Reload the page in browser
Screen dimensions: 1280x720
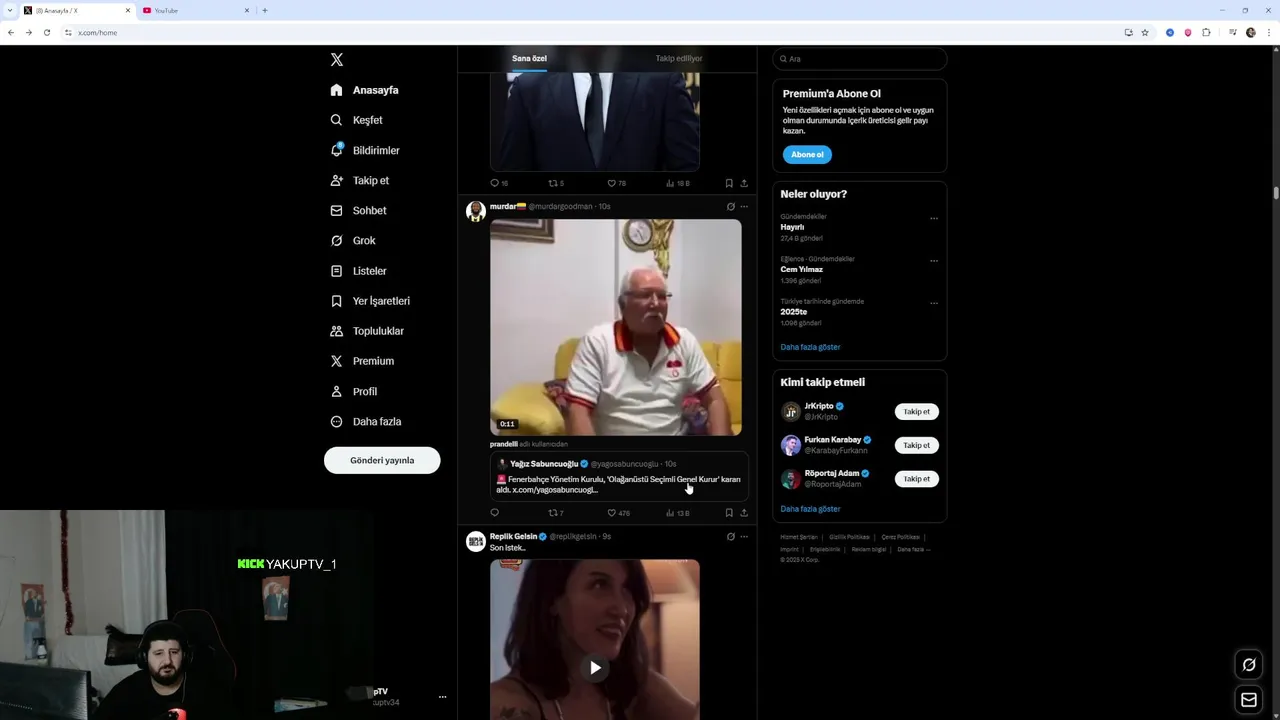[46, 33]
